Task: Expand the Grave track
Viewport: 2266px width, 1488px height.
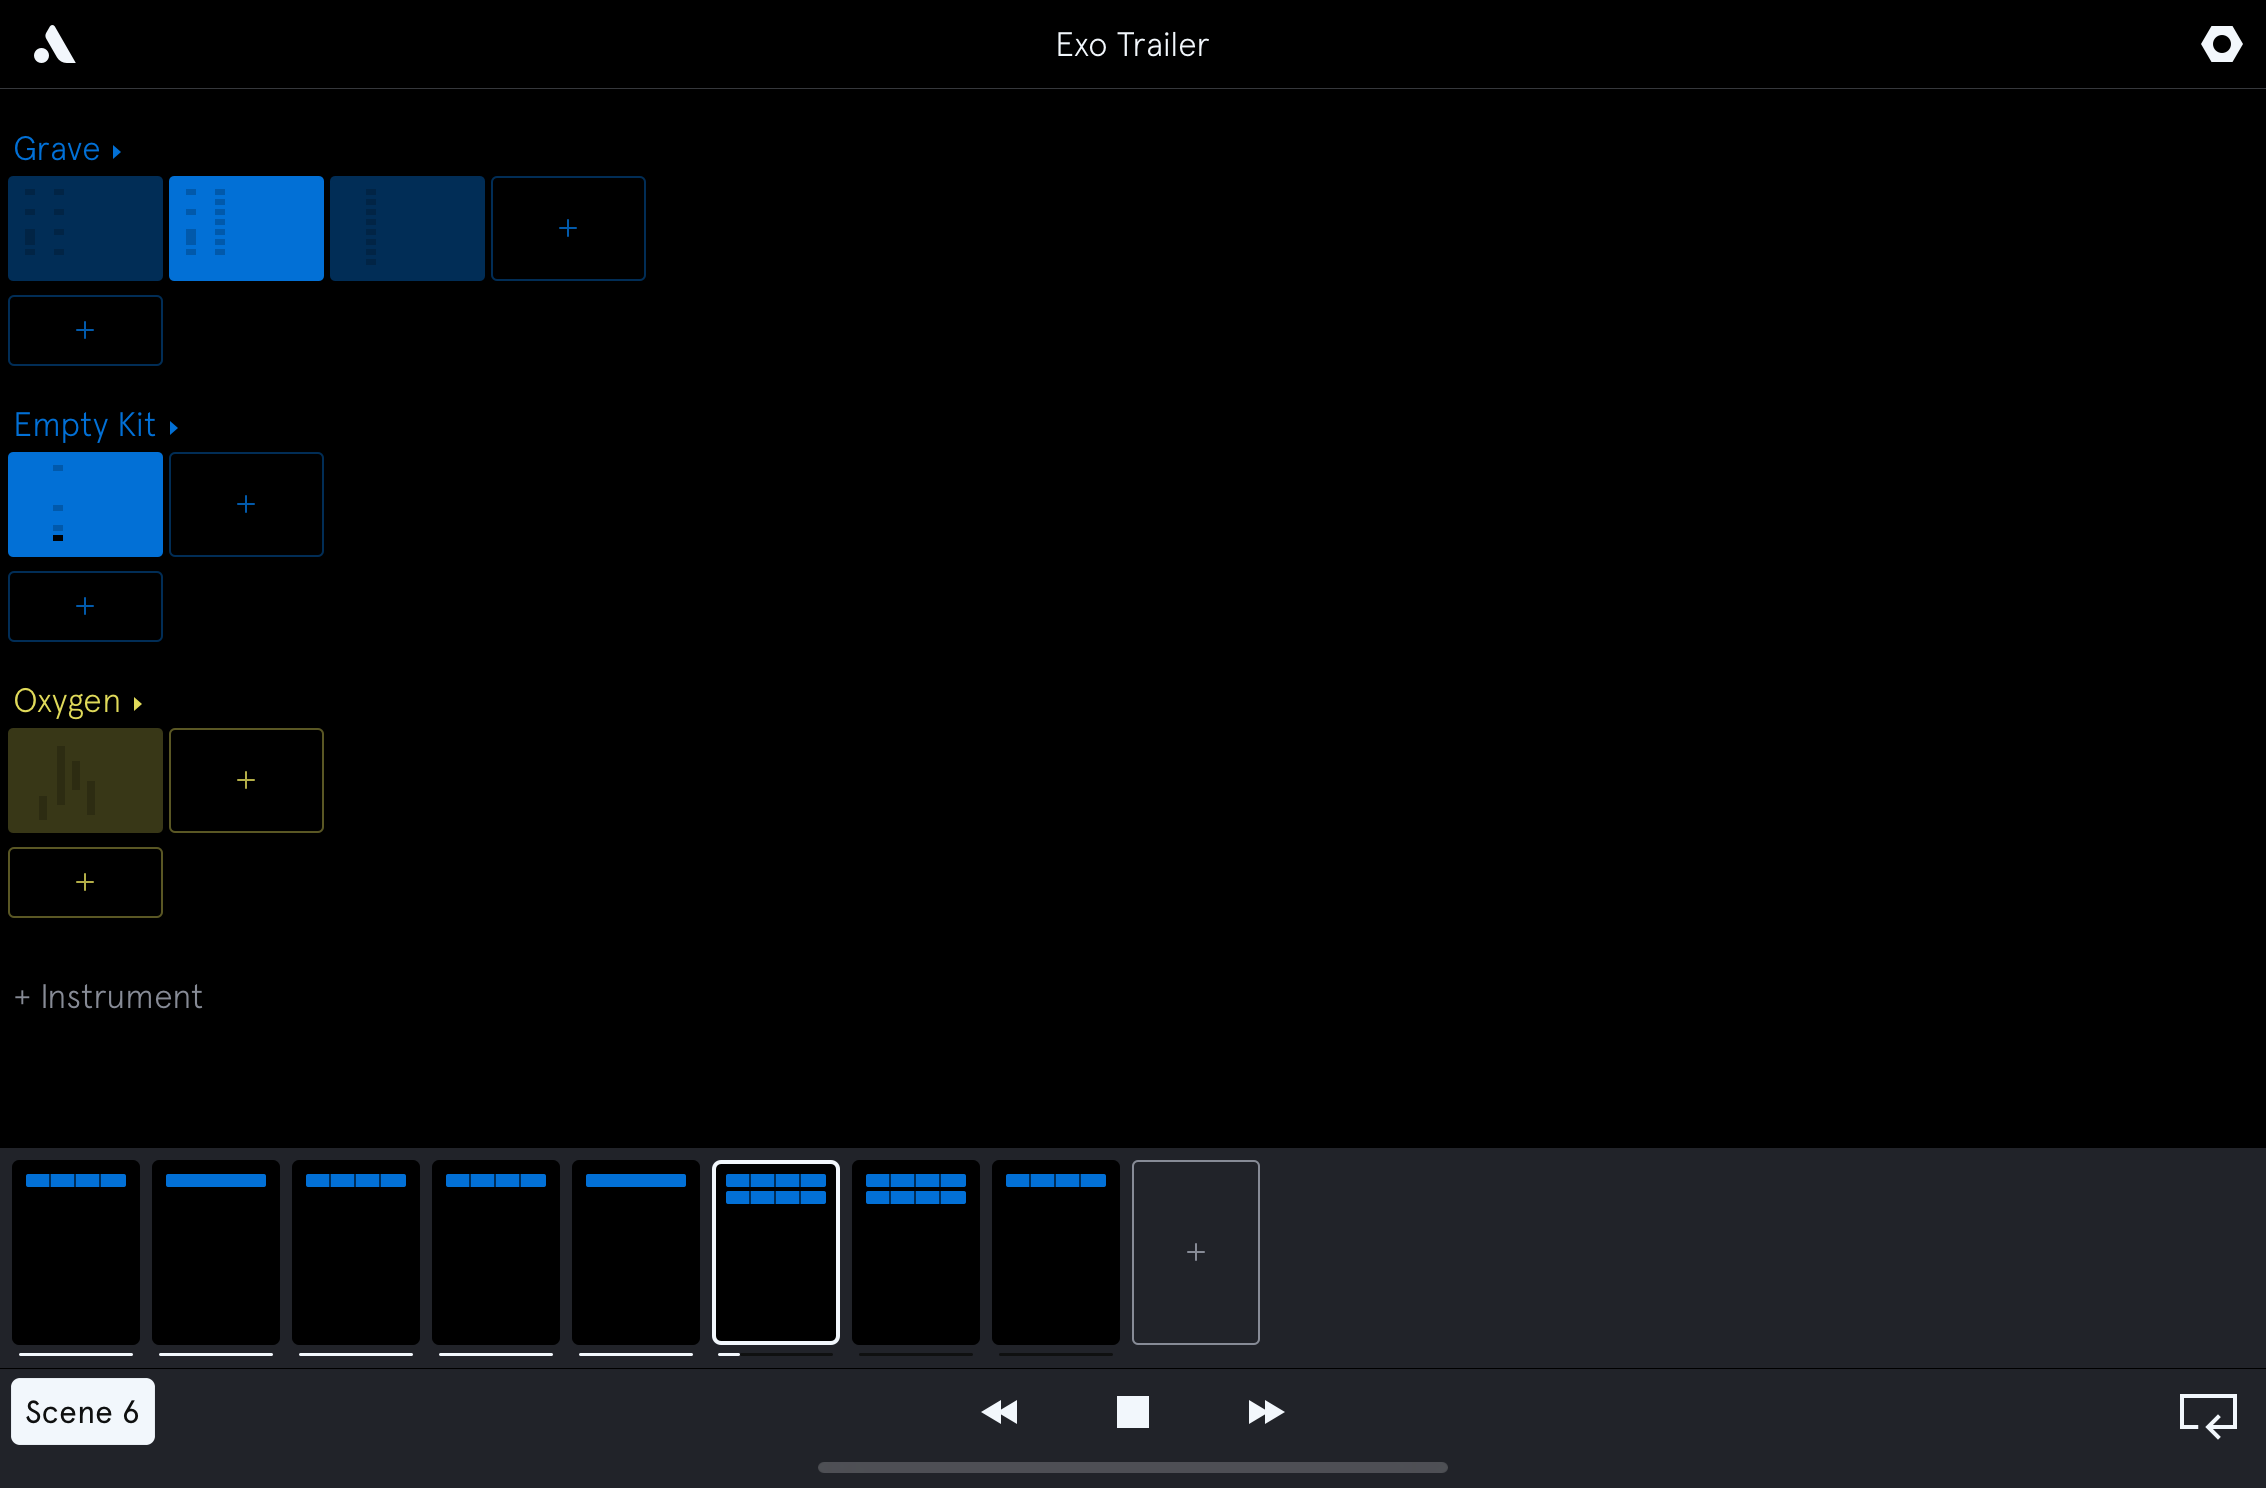Action: [67, 150]
